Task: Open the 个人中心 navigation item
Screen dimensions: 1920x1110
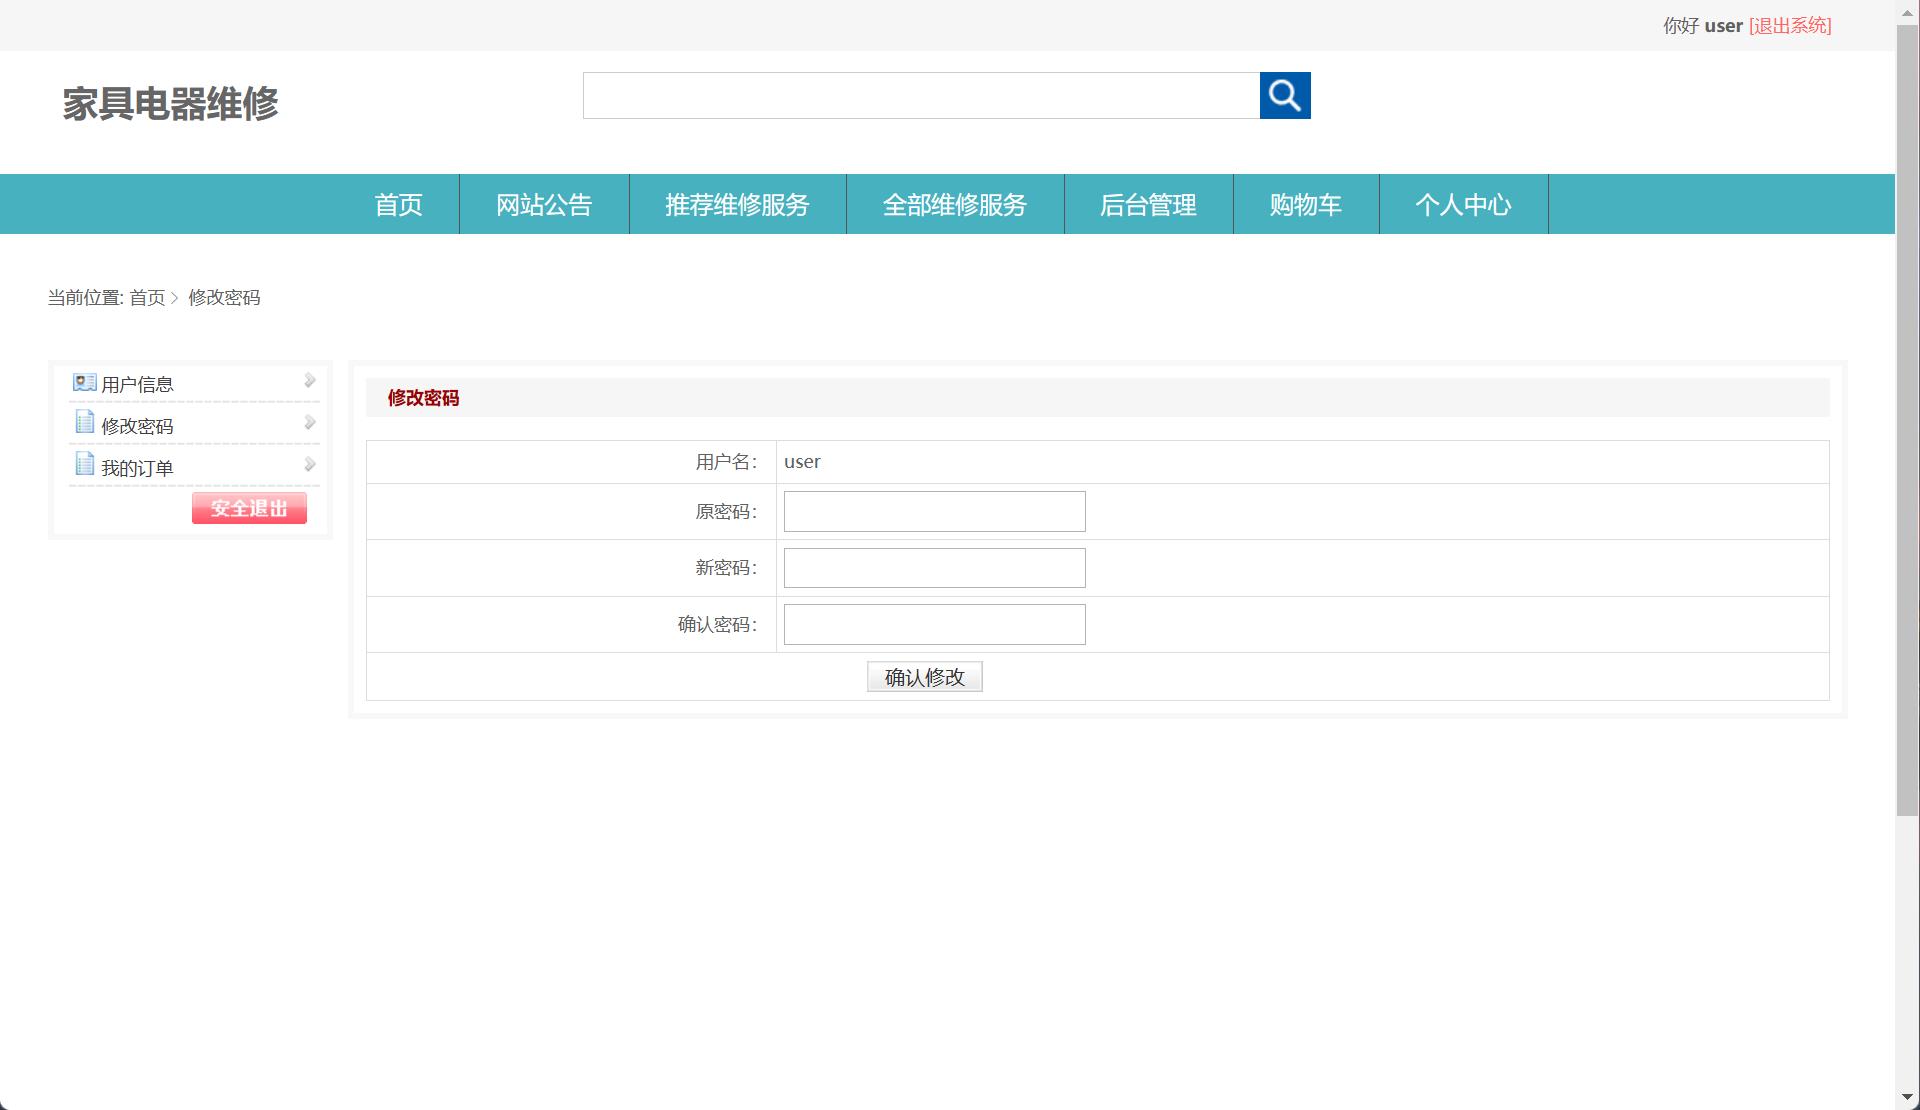Action: click(x=1463, y=204)
